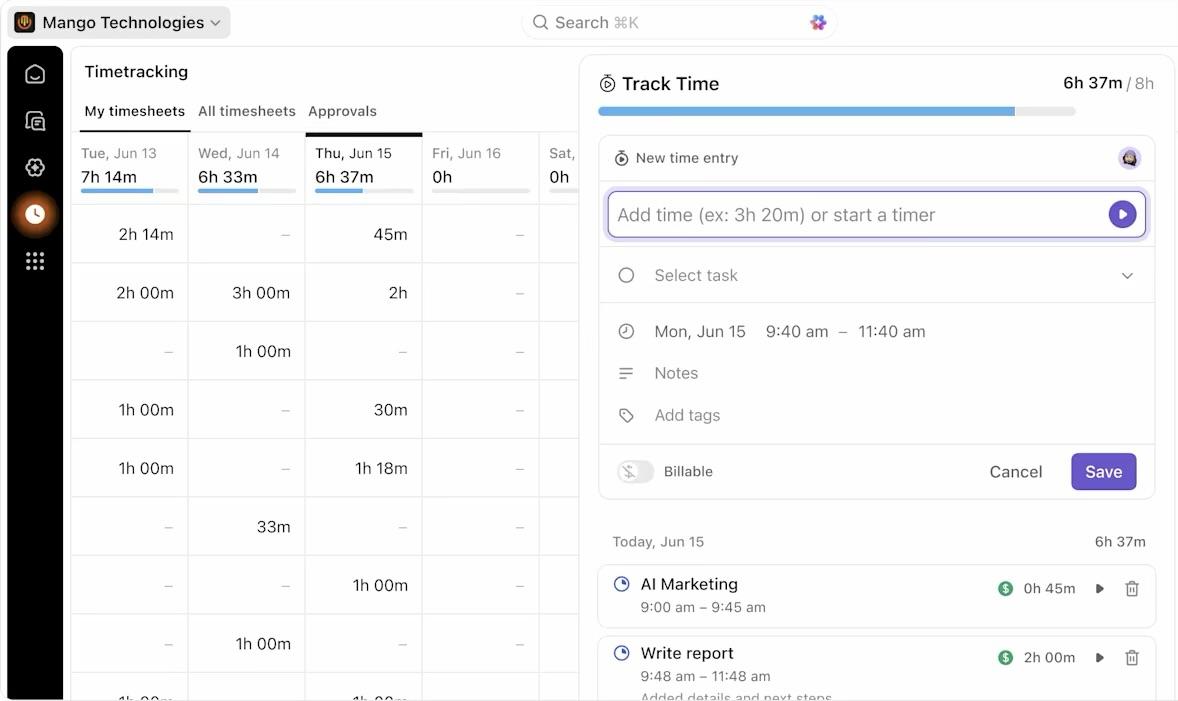Screen dimensions: 1178x701
Task: Switch to the Approvals tab
Action: pyautogui.click(x=343, y=111)
